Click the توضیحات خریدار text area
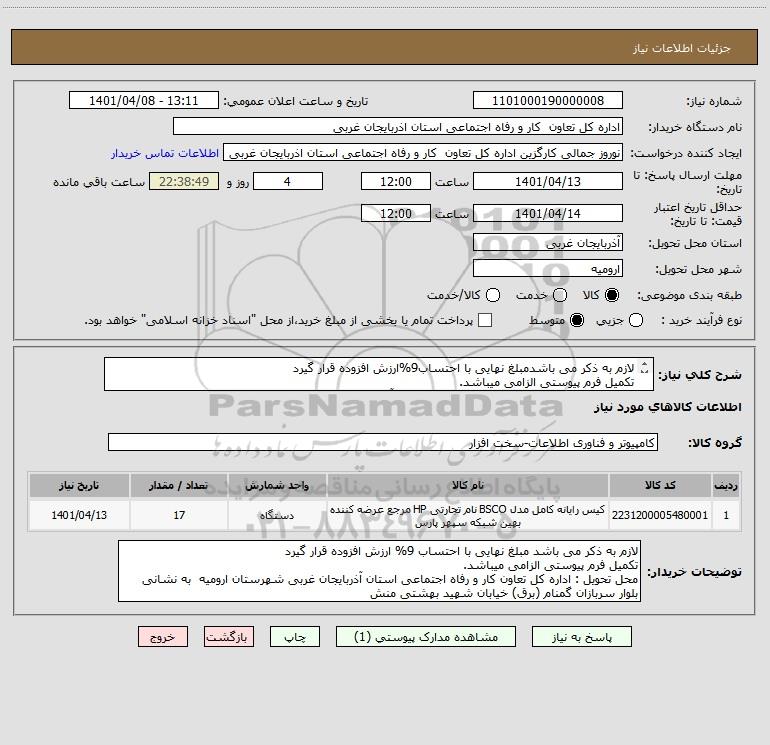 [x=379, y=572]
